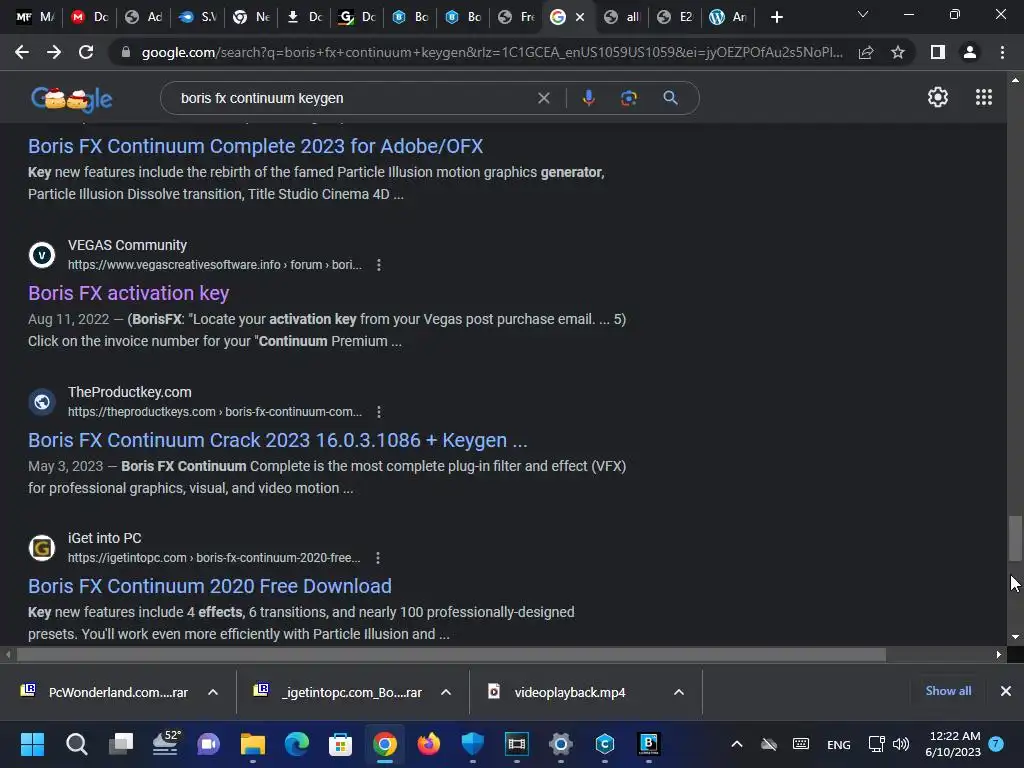This screenshot has width=1024, height=768.
Task: Open tab search dropdown
Action: pyautogui.click(x=863, y=14)
